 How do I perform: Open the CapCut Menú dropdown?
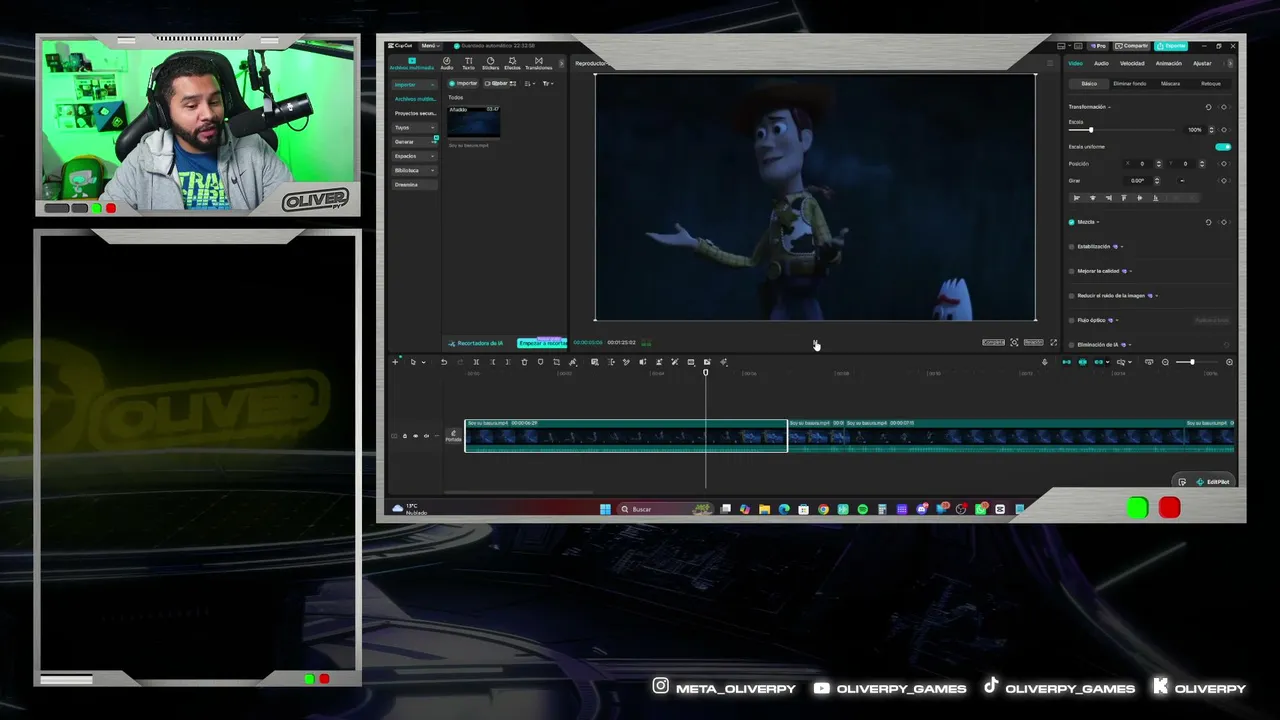pos(430,46)
